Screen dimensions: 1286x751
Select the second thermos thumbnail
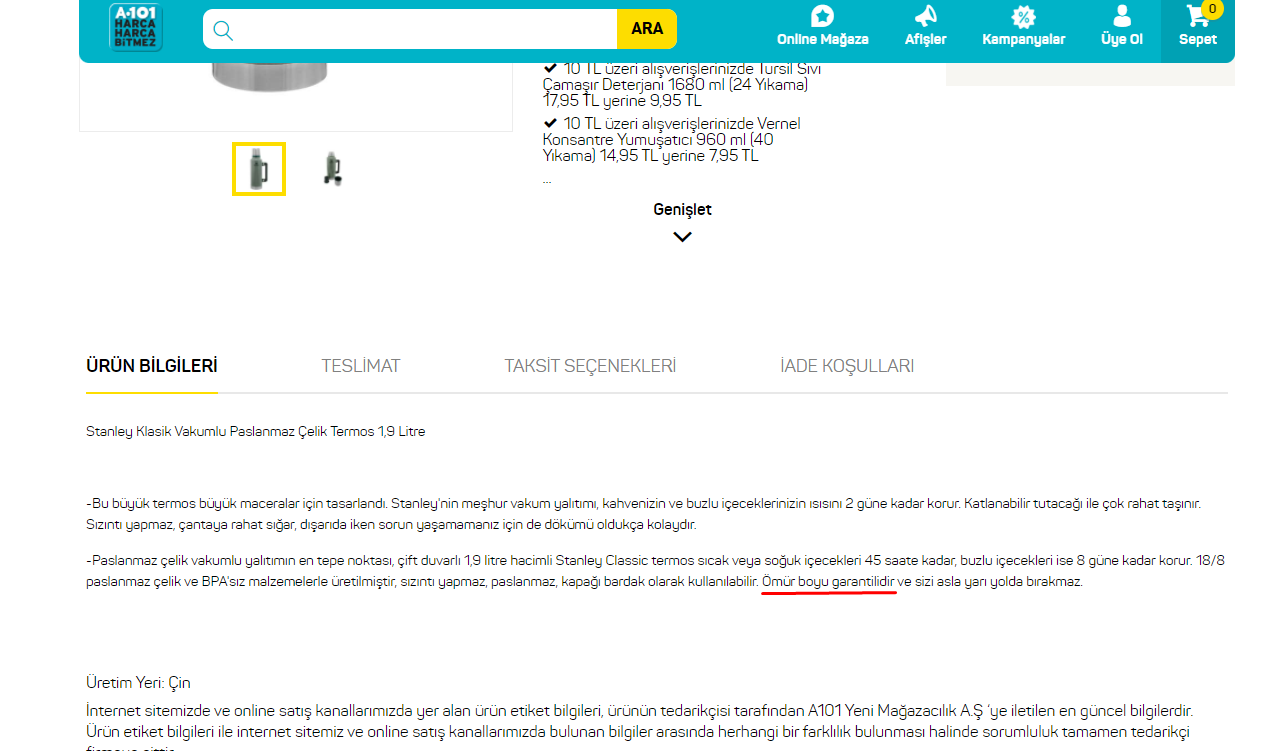coord(333,169)
